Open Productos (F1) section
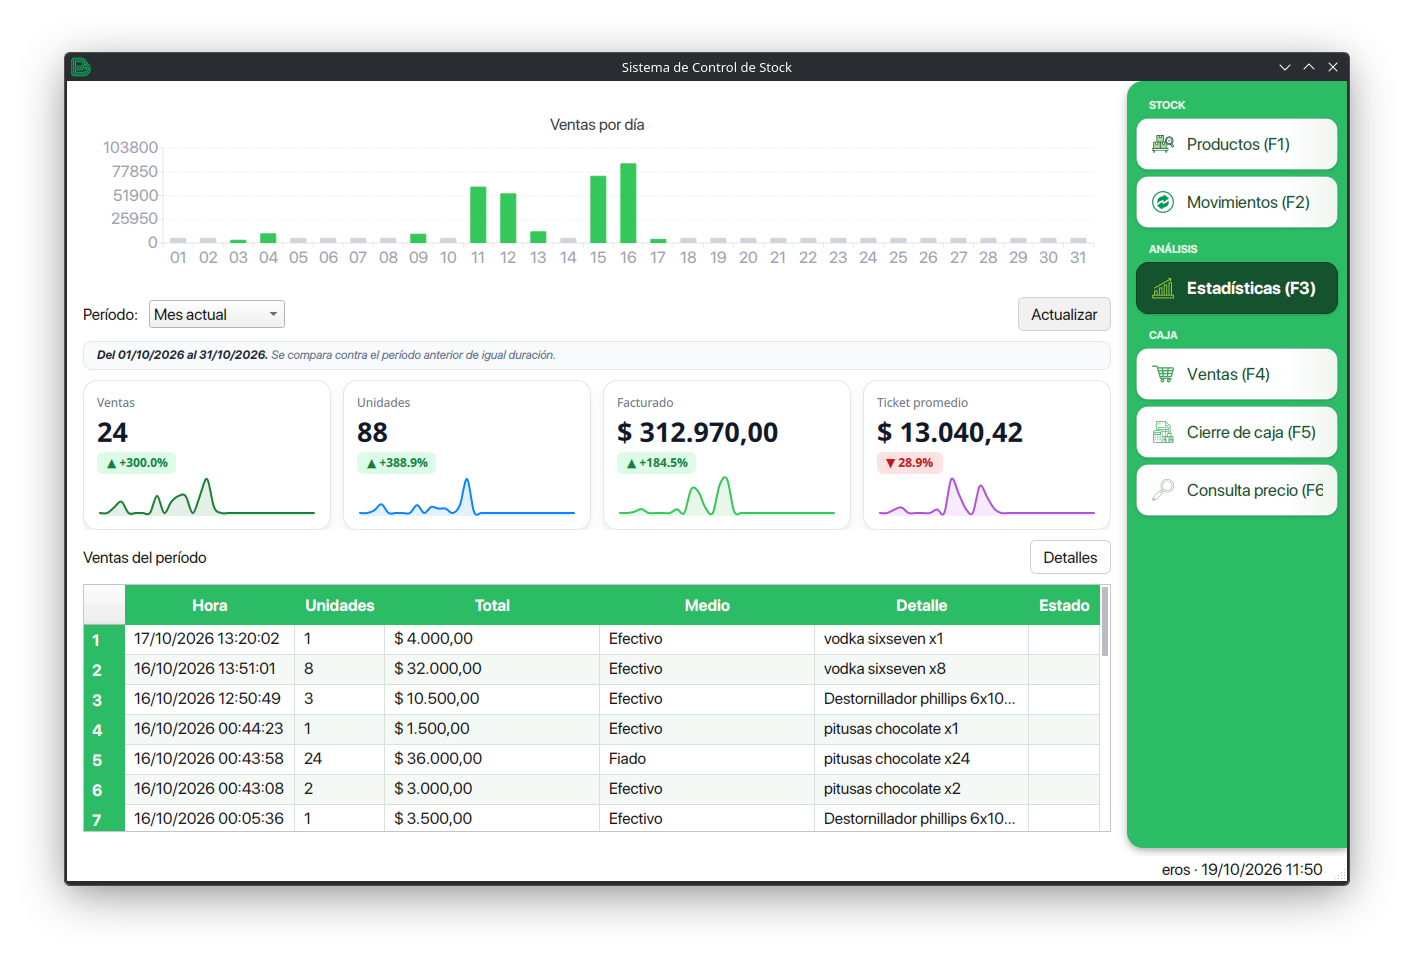The width and height of the screenshot is (1414, 962). pos(1237,144)
